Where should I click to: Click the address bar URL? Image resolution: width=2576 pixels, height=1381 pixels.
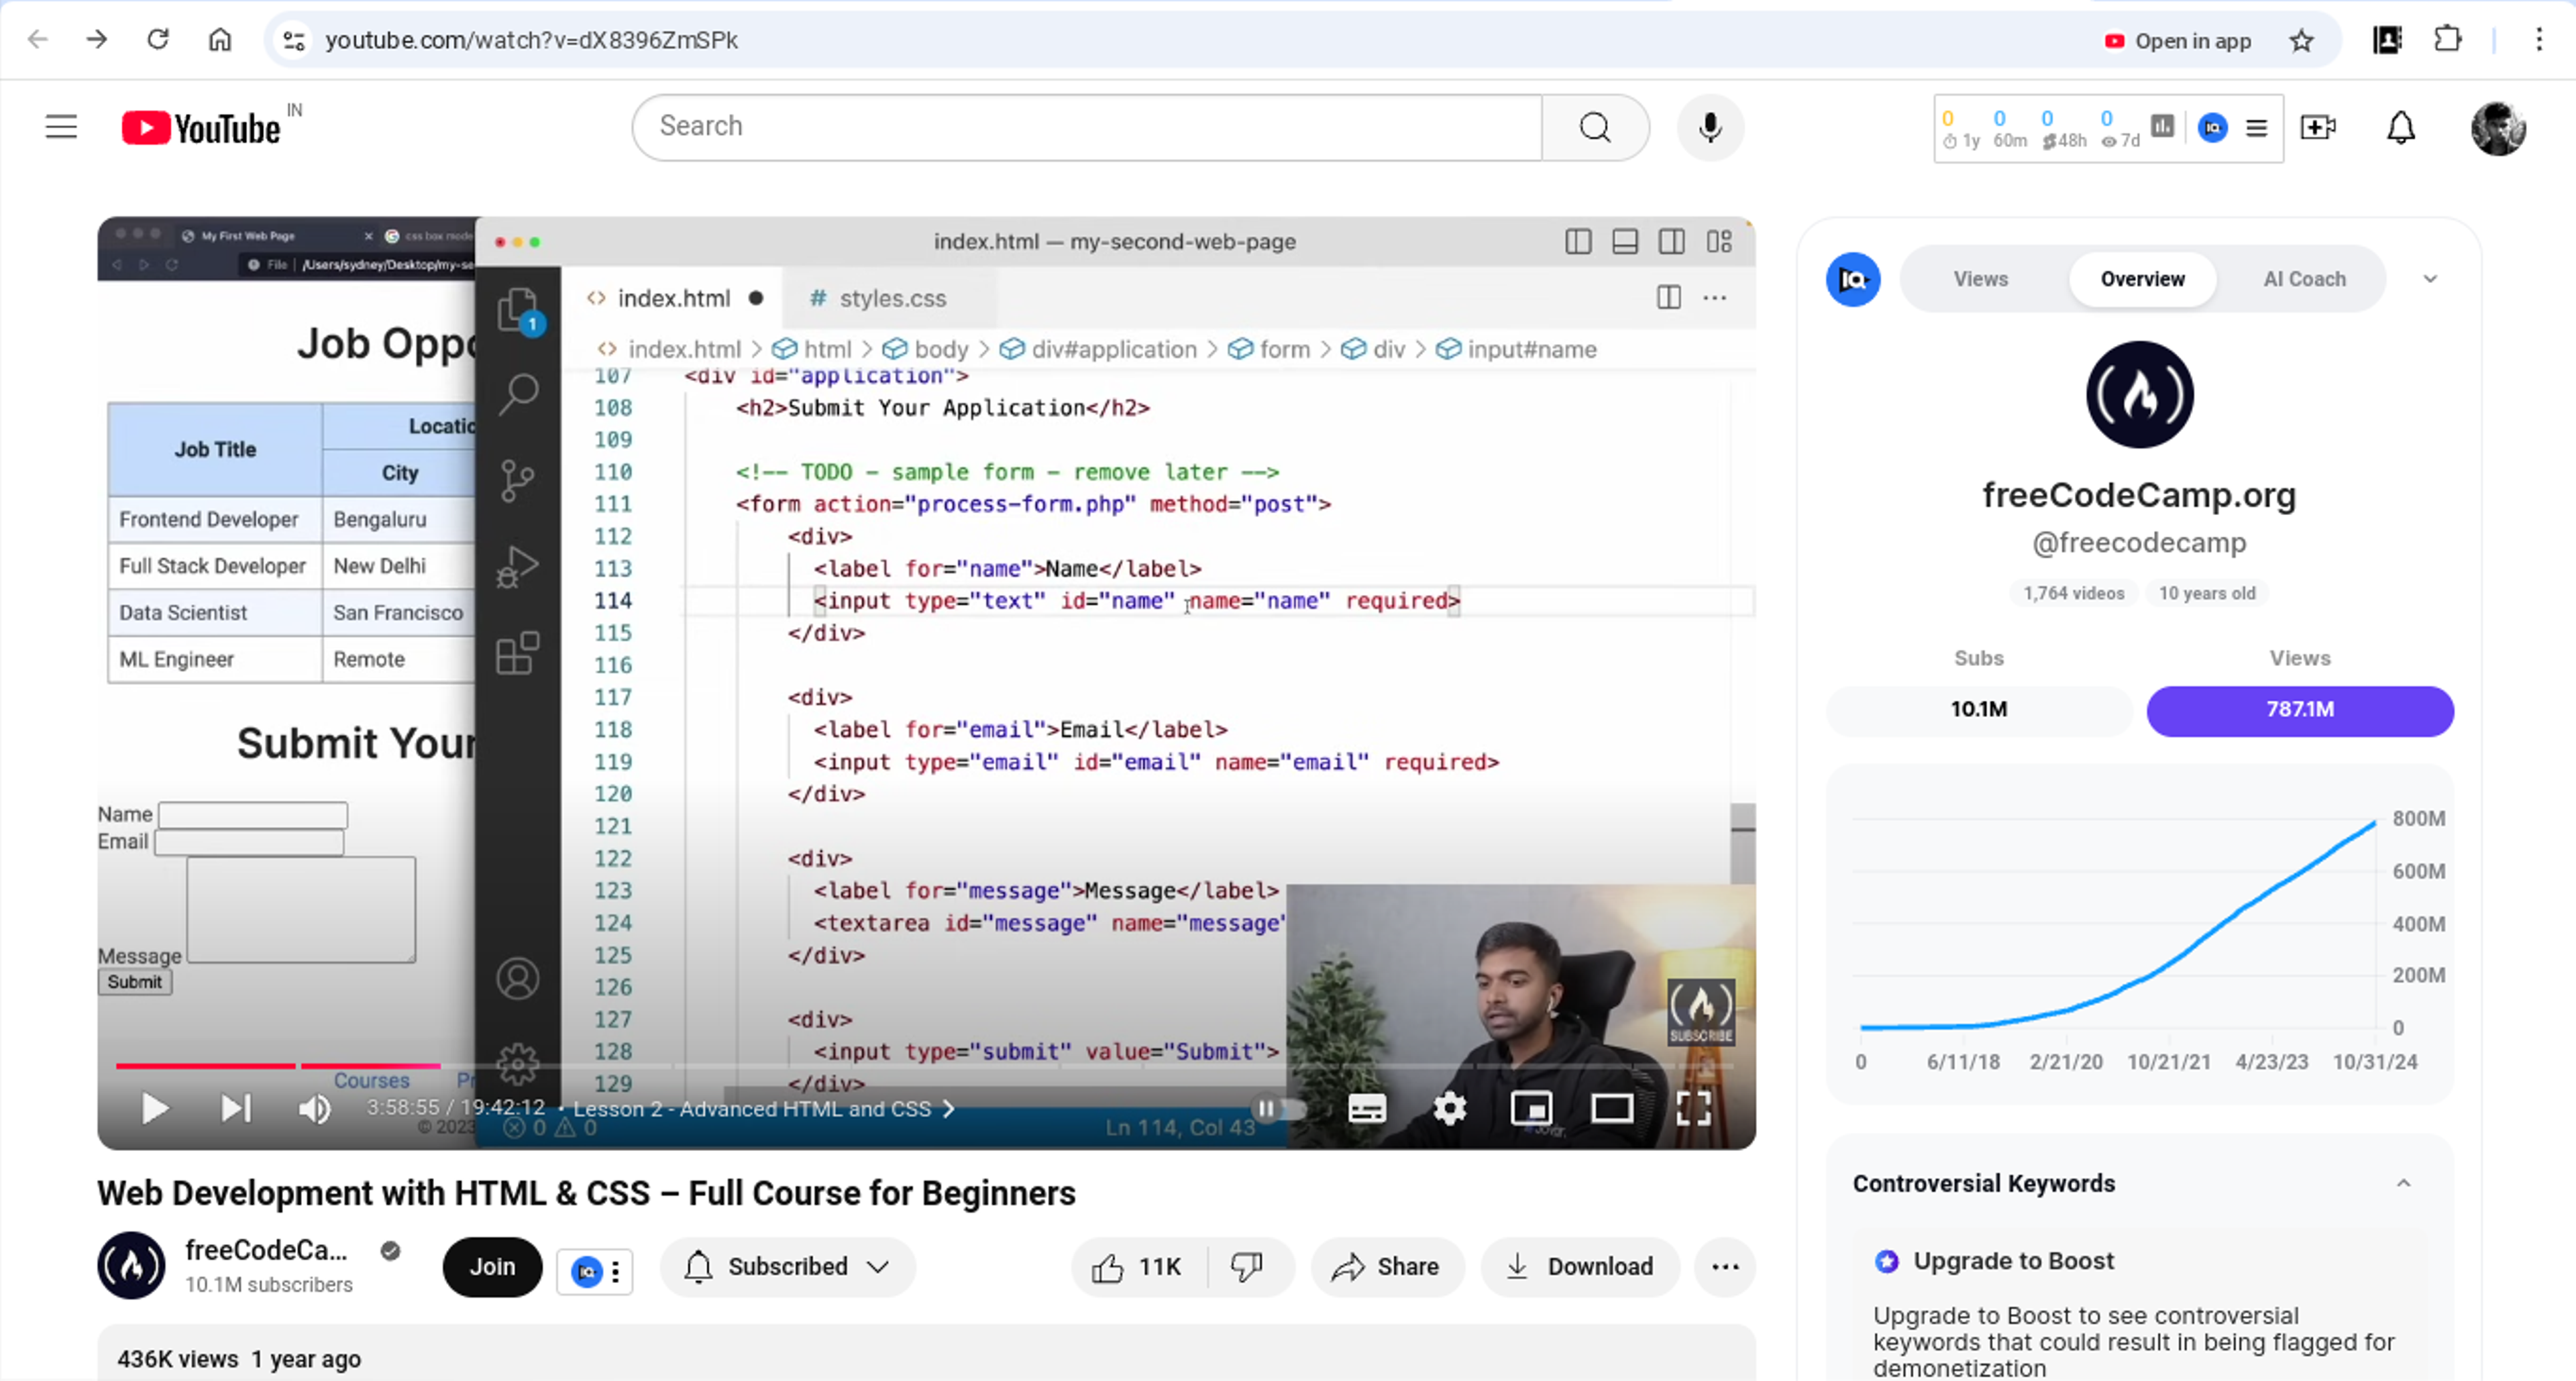(531, 40)
